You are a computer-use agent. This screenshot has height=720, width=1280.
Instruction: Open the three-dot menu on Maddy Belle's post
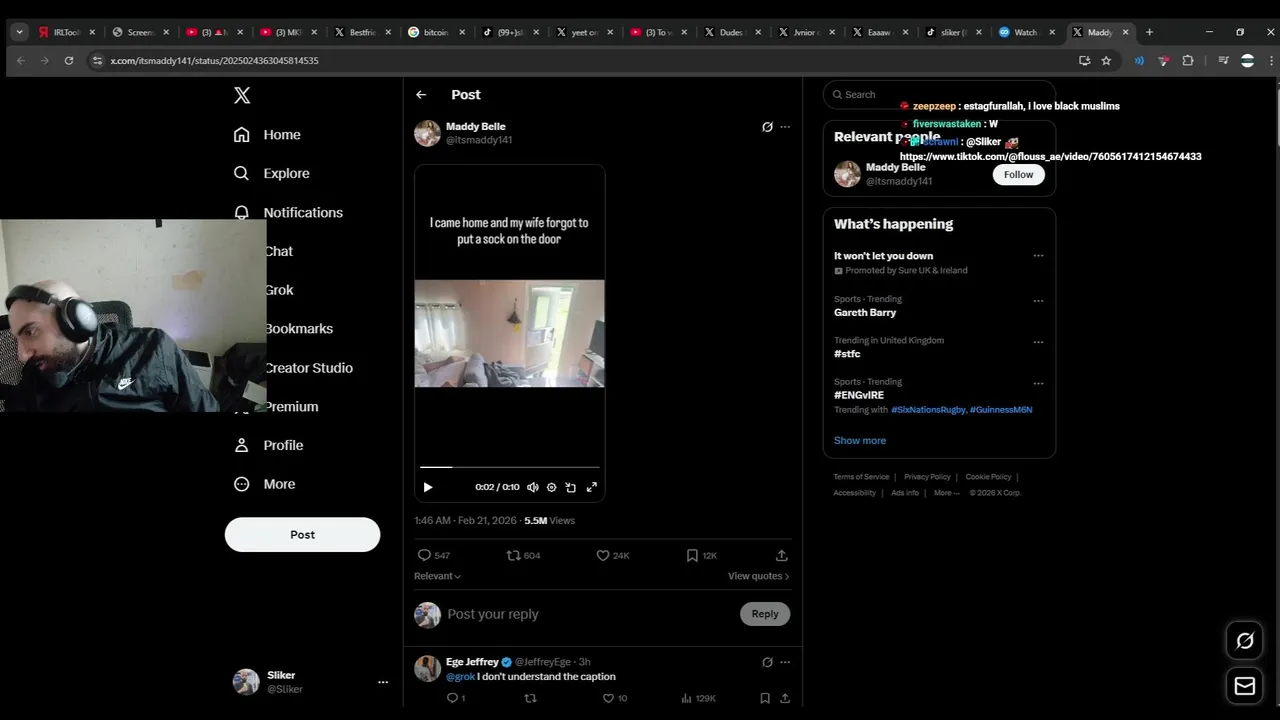point(785,127)
